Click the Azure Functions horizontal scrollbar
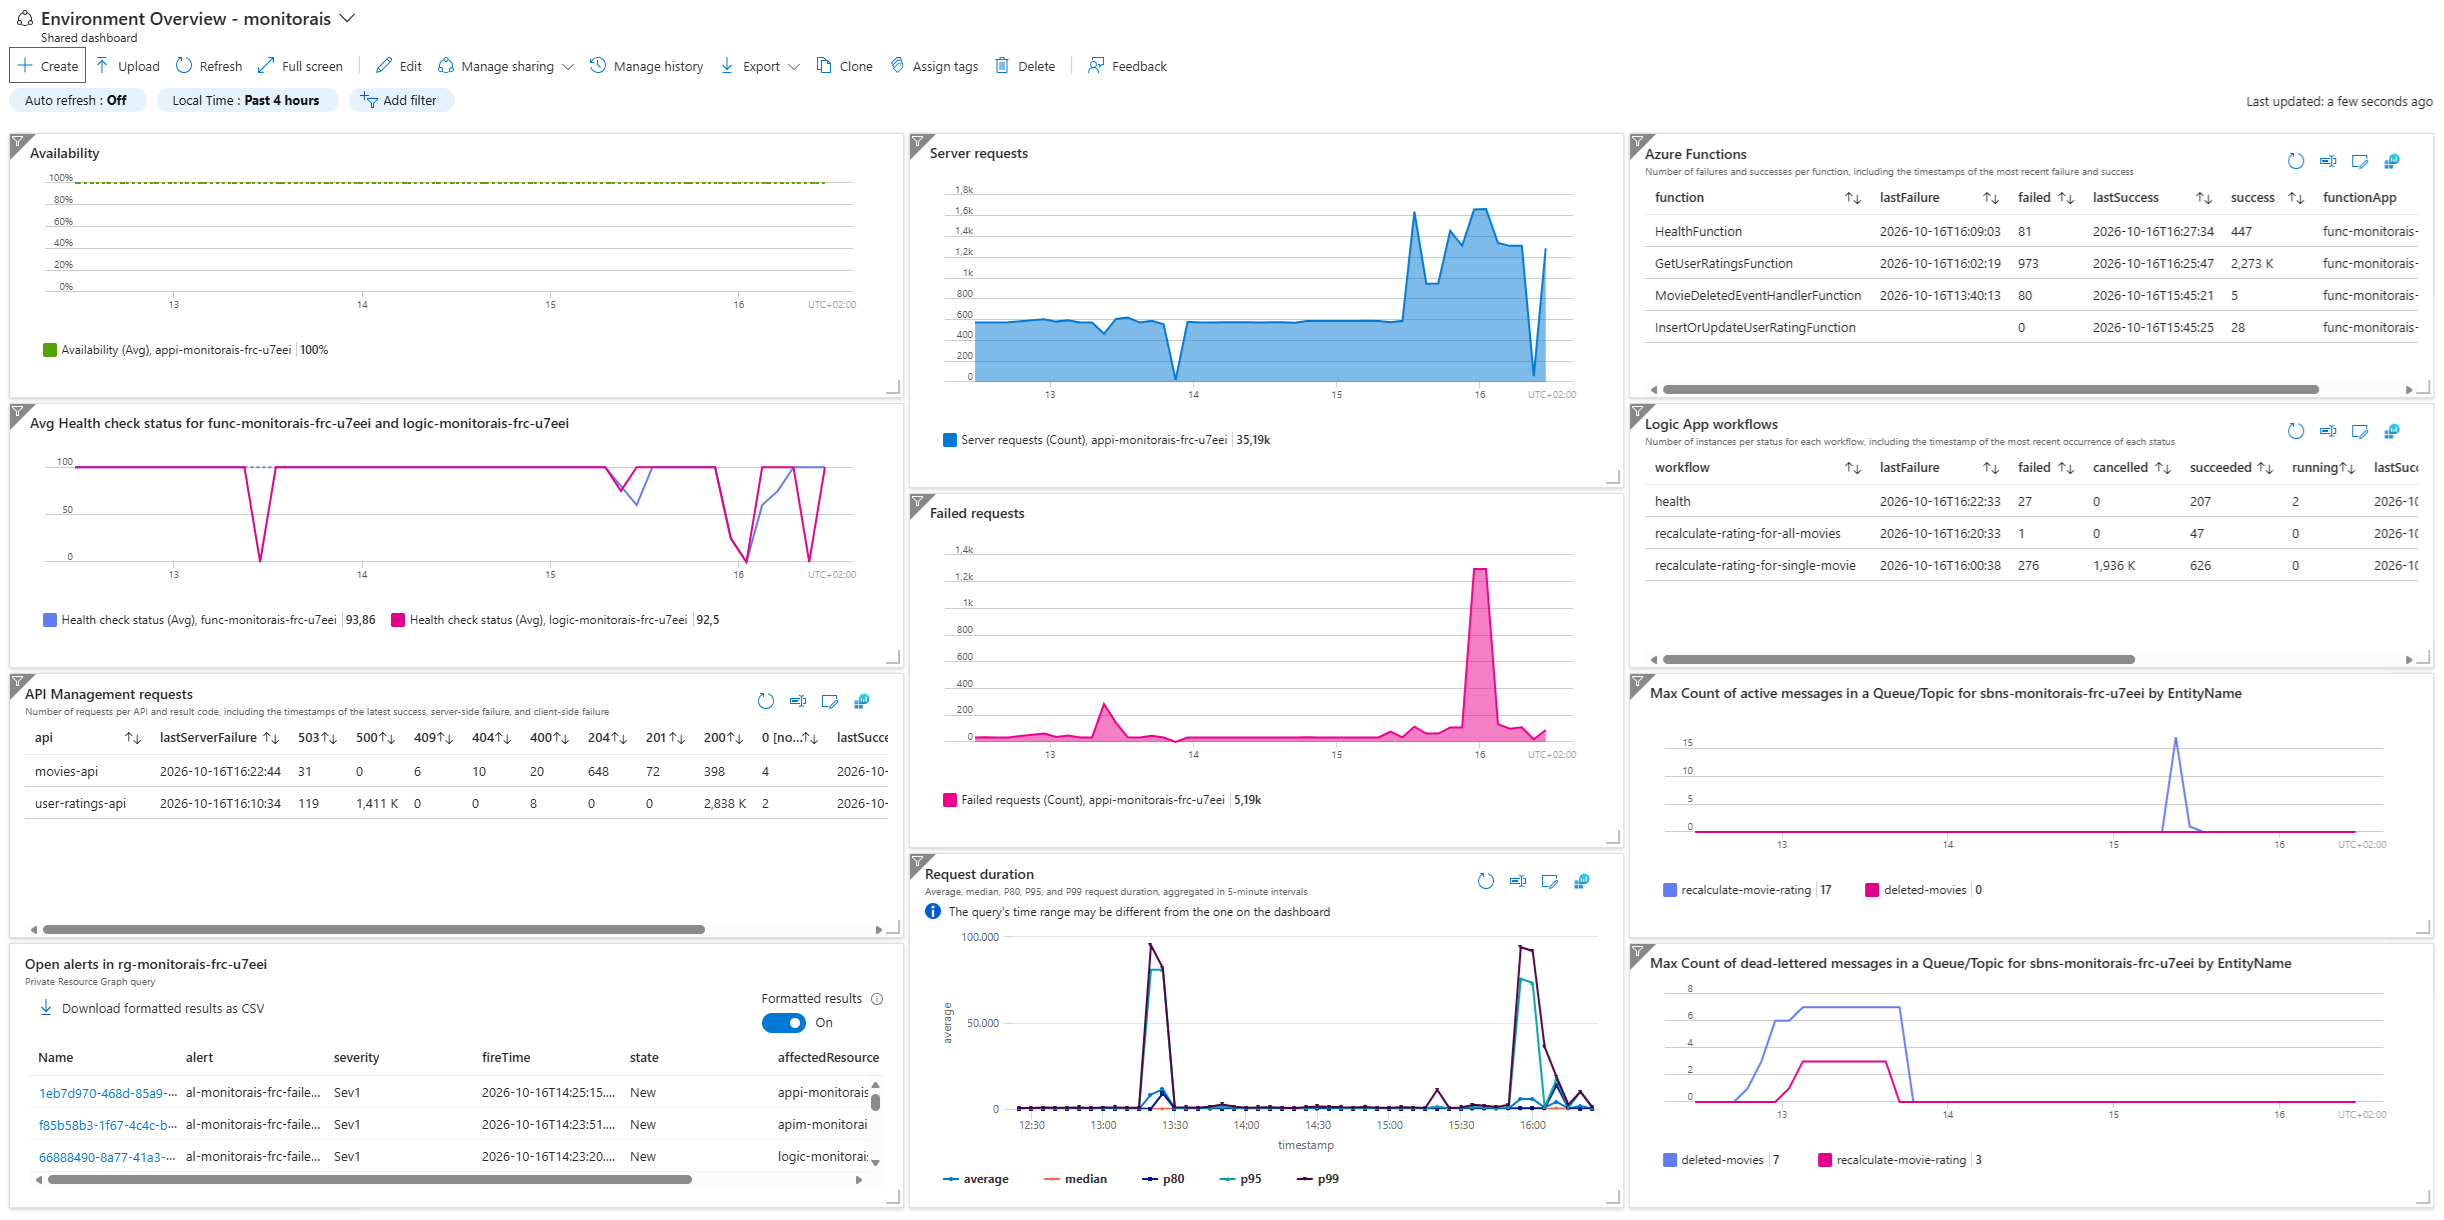This screenshot has height=1220, width=2444. tap(1990, 389)
